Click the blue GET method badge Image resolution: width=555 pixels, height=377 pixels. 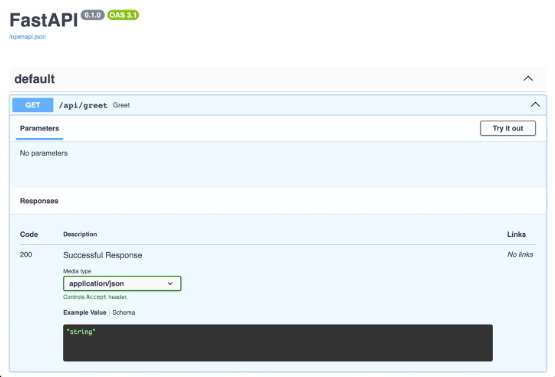[x=33, y=105]
